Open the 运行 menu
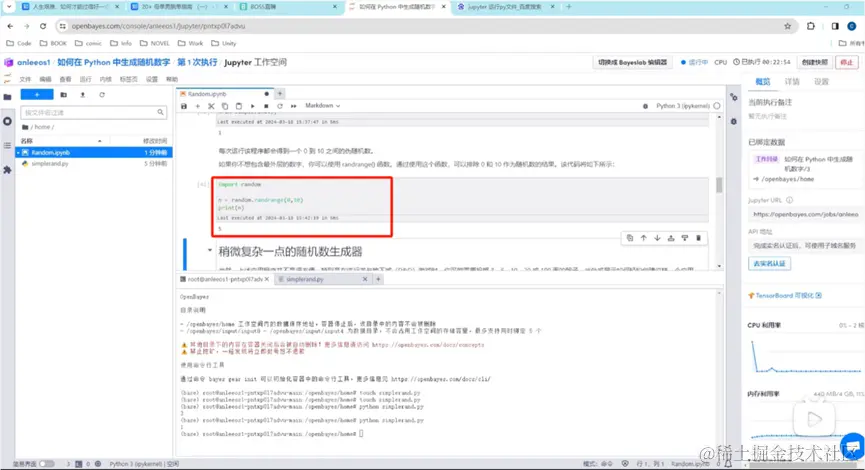The height and width of the screenshot is (470, 865). (86, 79)
